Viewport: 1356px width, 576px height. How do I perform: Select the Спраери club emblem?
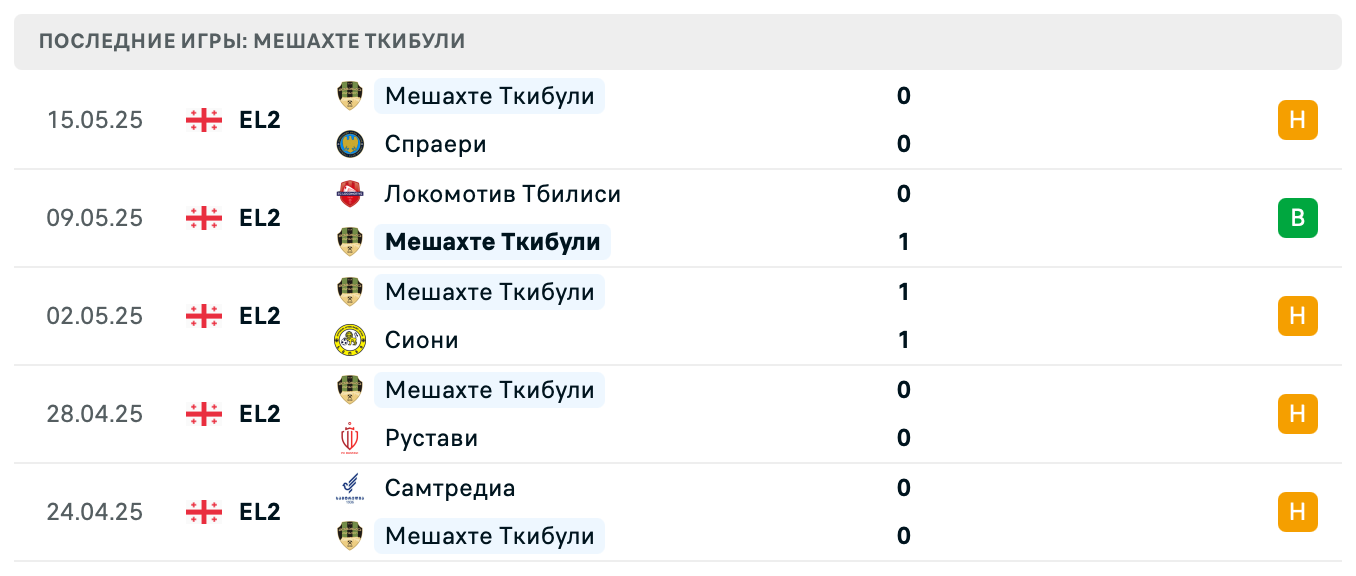(349, 144)
